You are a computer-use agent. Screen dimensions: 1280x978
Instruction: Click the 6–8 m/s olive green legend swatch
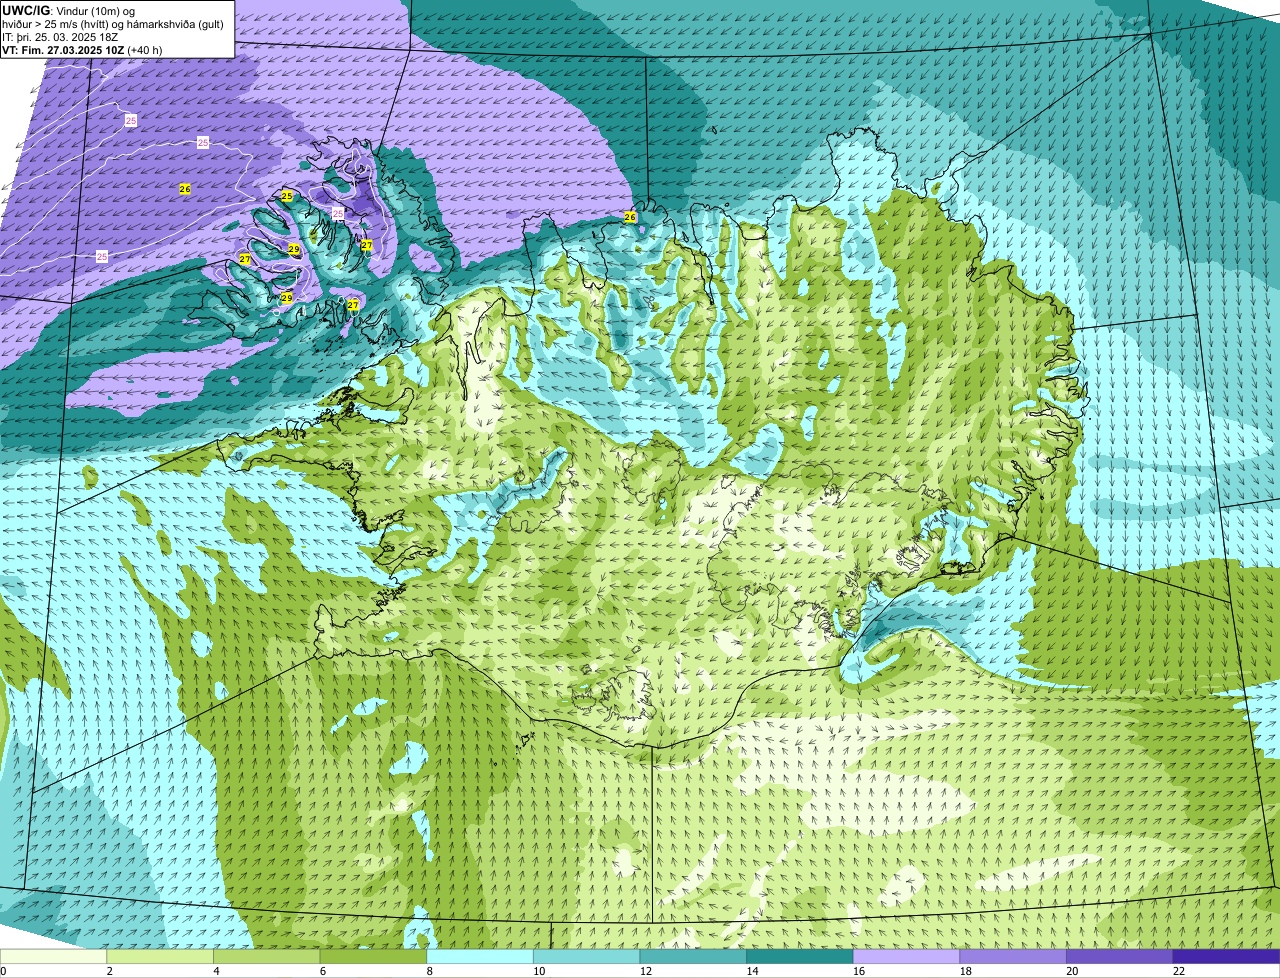(x=373, y=957)
